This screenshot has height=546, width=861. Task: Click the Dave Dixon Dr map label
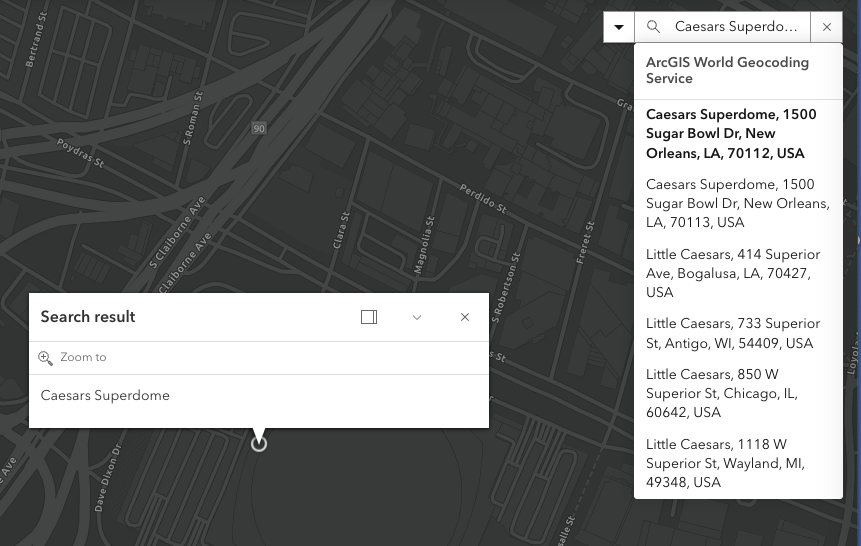tap(107, 478)
